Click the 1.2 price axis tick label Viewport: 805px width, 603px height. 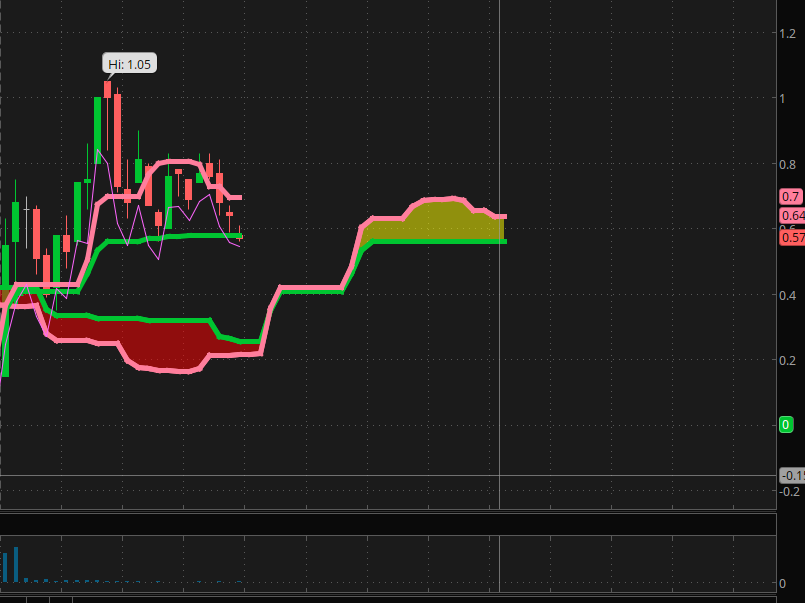(788, 33)
